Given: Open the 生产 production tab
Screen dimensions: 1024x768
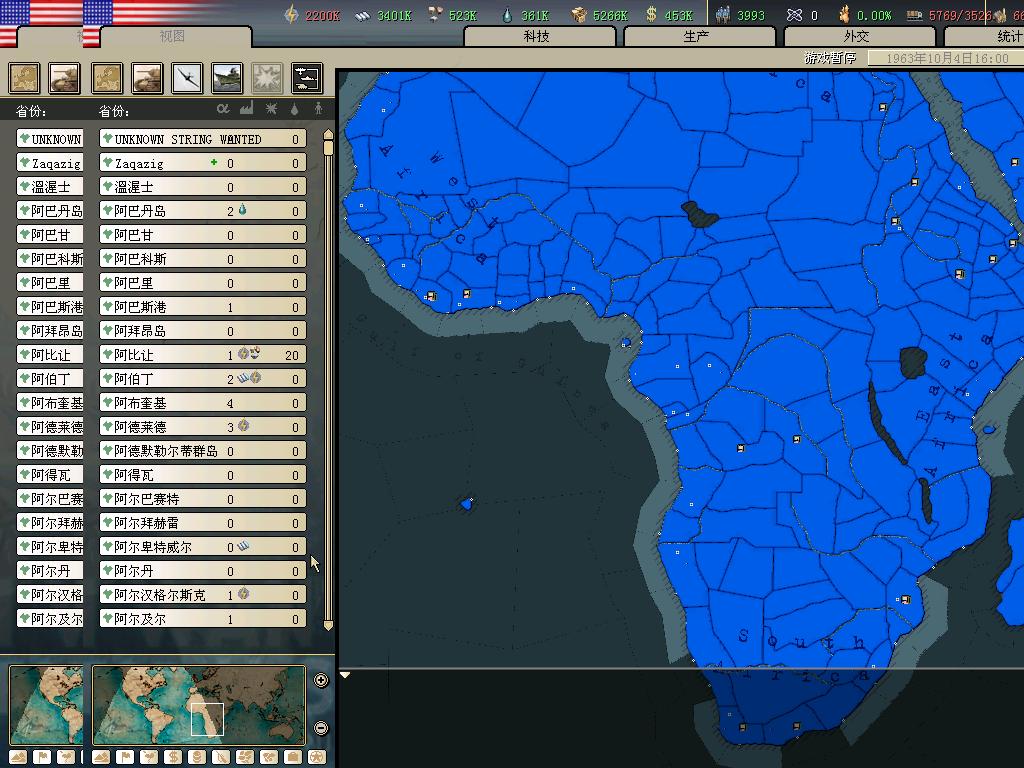Looking at the screenshot, I should 699,37.
